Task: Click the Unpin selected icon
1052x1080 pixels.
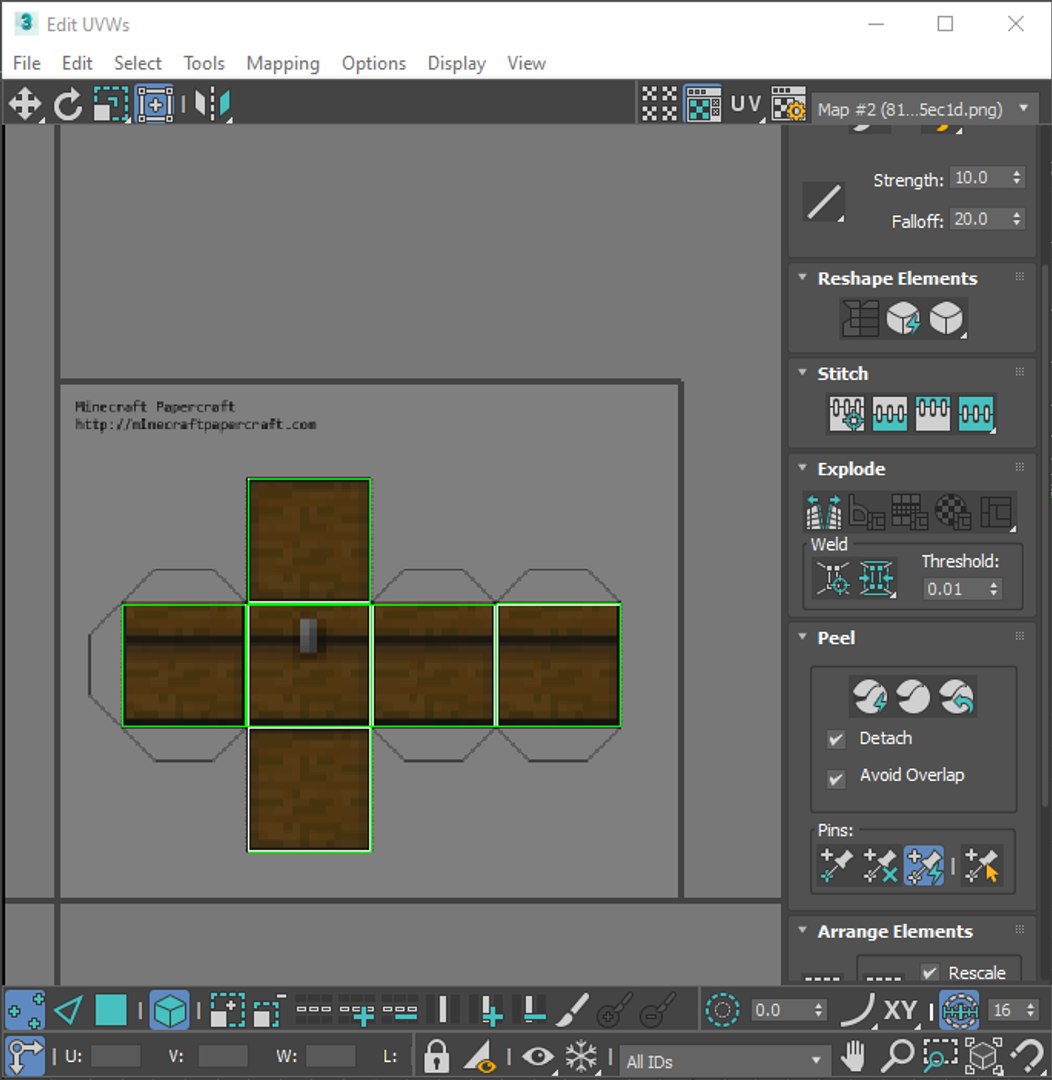Action: [880, 866]
